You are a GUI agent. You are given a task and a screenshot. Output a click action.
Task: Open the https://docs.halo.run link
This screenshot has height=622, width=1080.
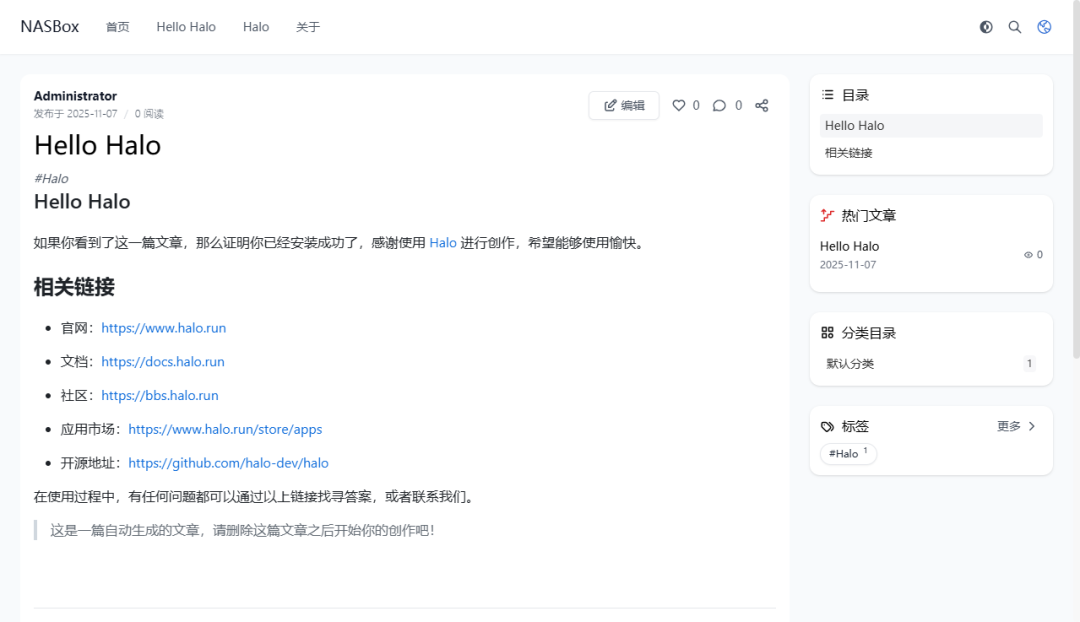coord(163,362)
